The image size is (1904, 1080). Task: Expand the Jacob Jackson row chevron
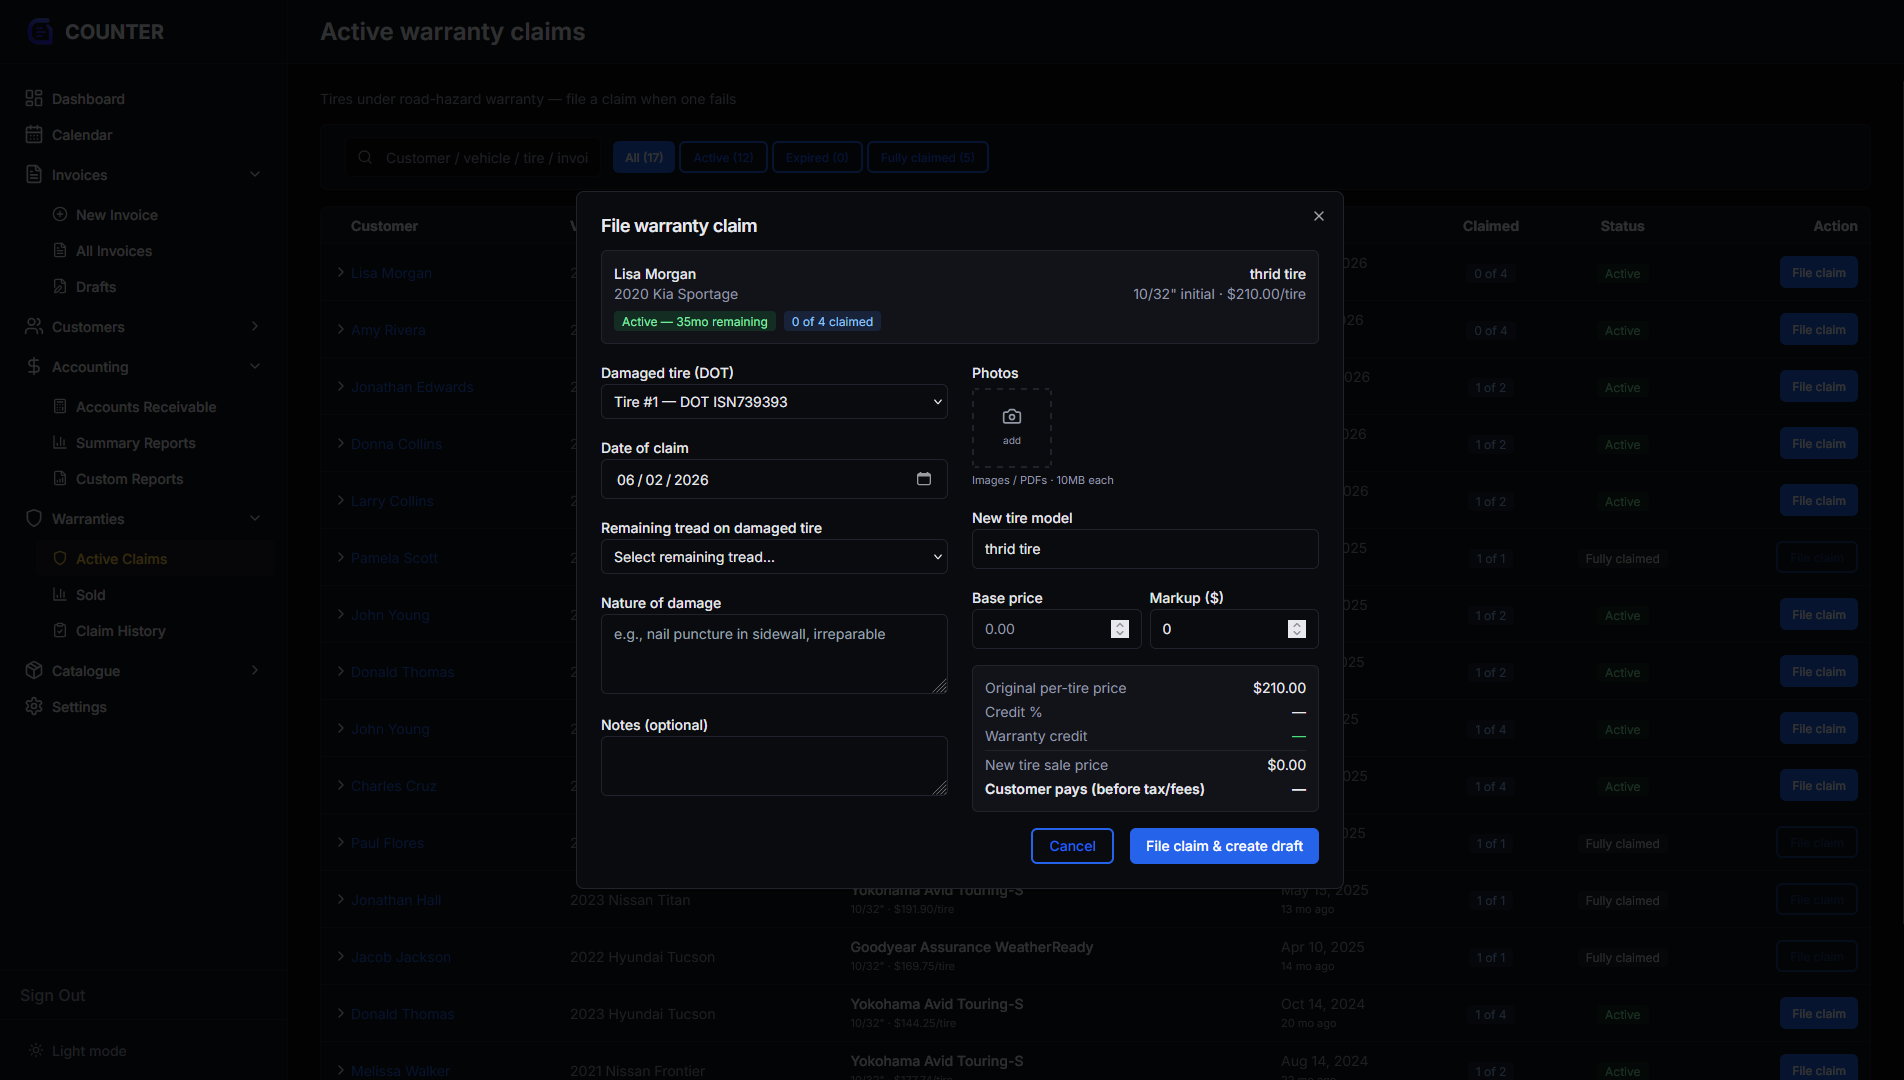(341, 956)
